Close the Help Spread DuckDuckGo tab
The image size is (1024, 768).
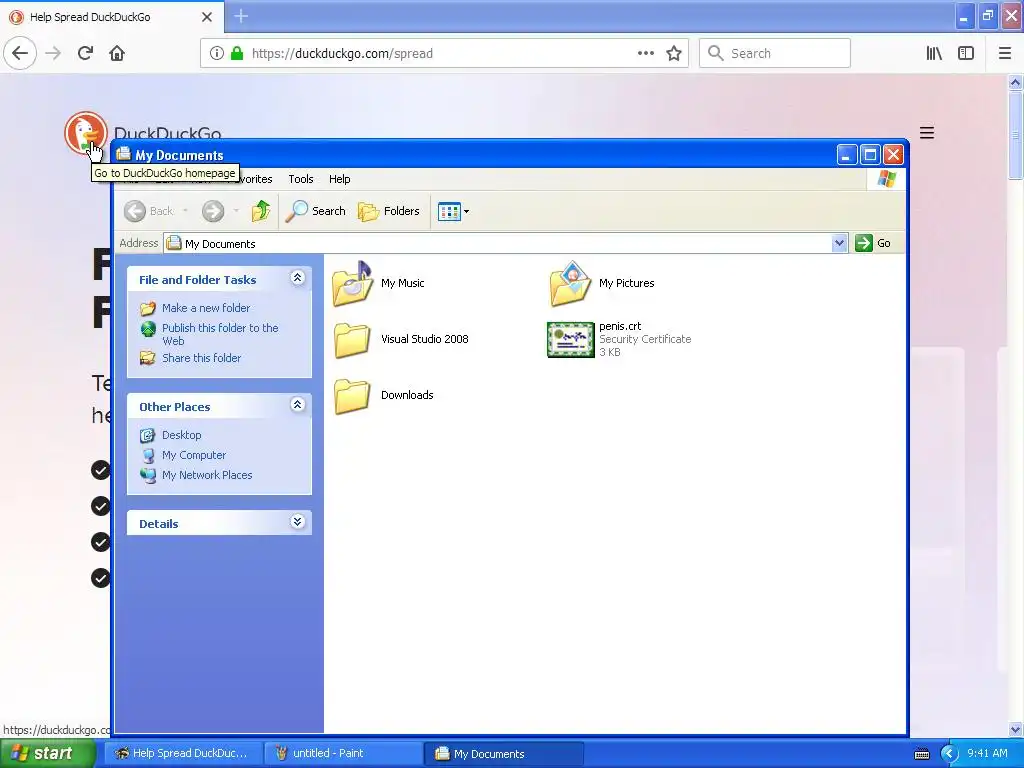[x=206, y=17]
